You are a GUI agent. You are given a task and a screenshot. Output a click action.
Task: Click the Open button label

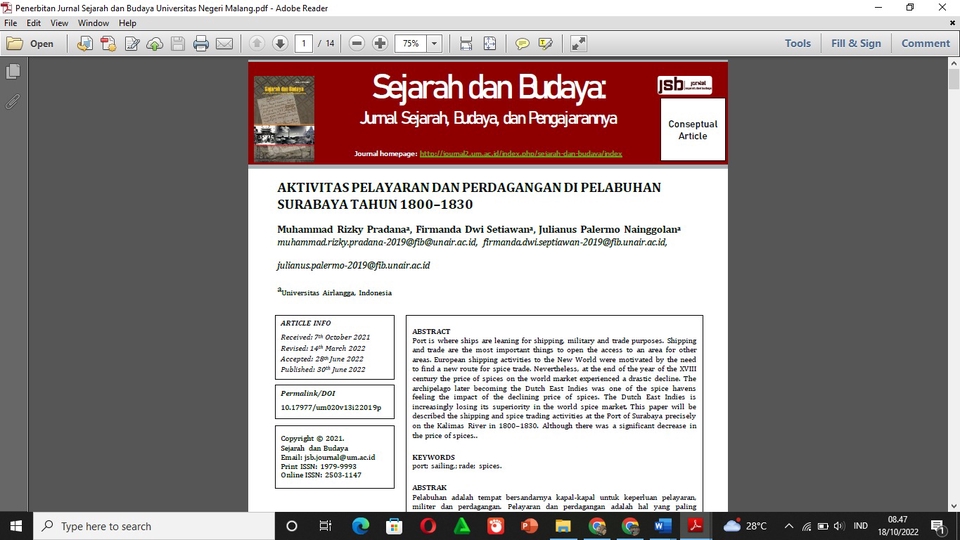point(42,43)
